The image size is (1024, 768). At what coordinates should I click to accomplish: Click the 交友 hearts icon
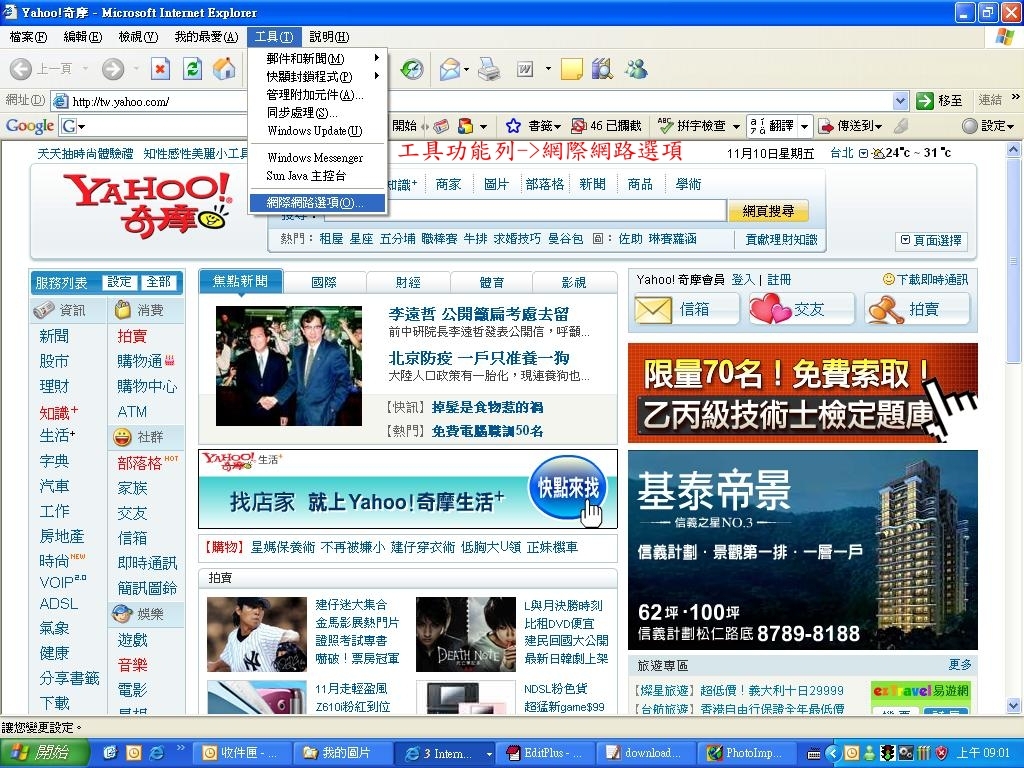770,309
